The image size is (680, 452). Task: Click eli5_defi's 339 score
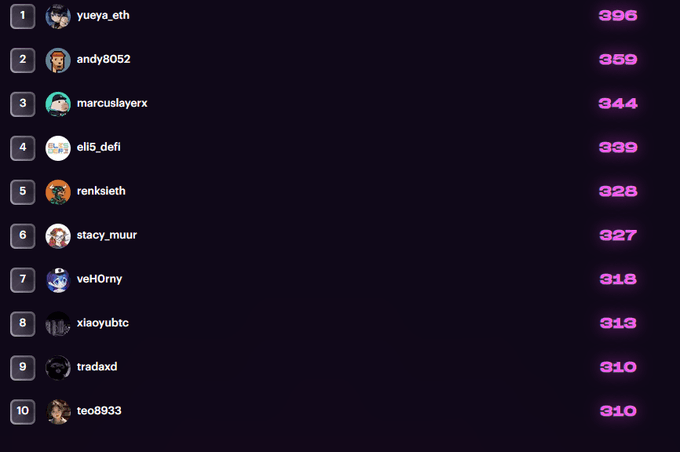pos(618,148)
